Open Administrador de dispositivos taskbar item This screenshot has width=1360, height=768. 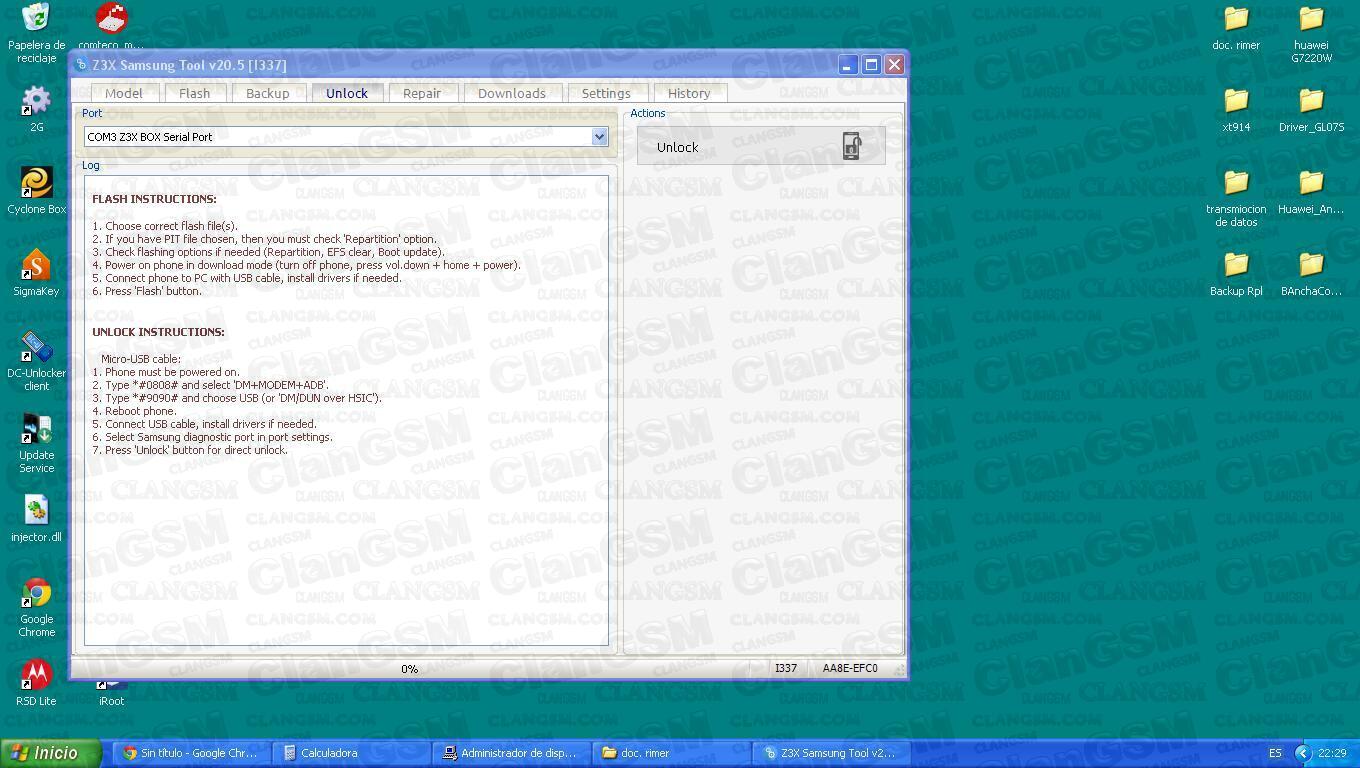click(510, 753)
